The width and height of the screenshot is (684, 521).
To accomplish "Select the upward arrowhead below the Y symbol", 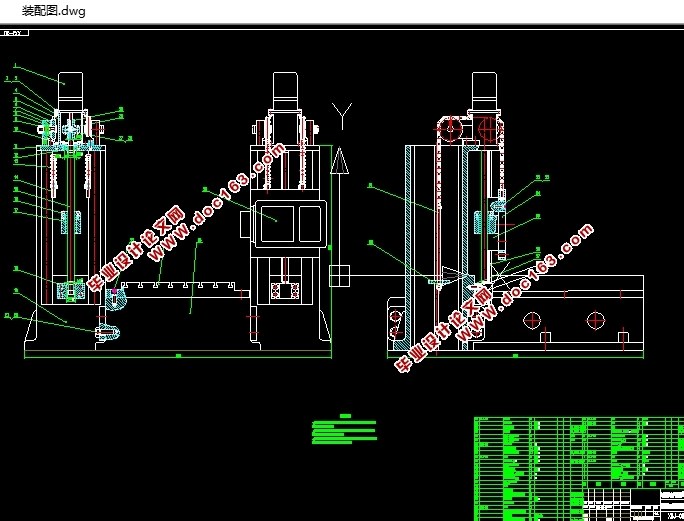I will 339,161.
